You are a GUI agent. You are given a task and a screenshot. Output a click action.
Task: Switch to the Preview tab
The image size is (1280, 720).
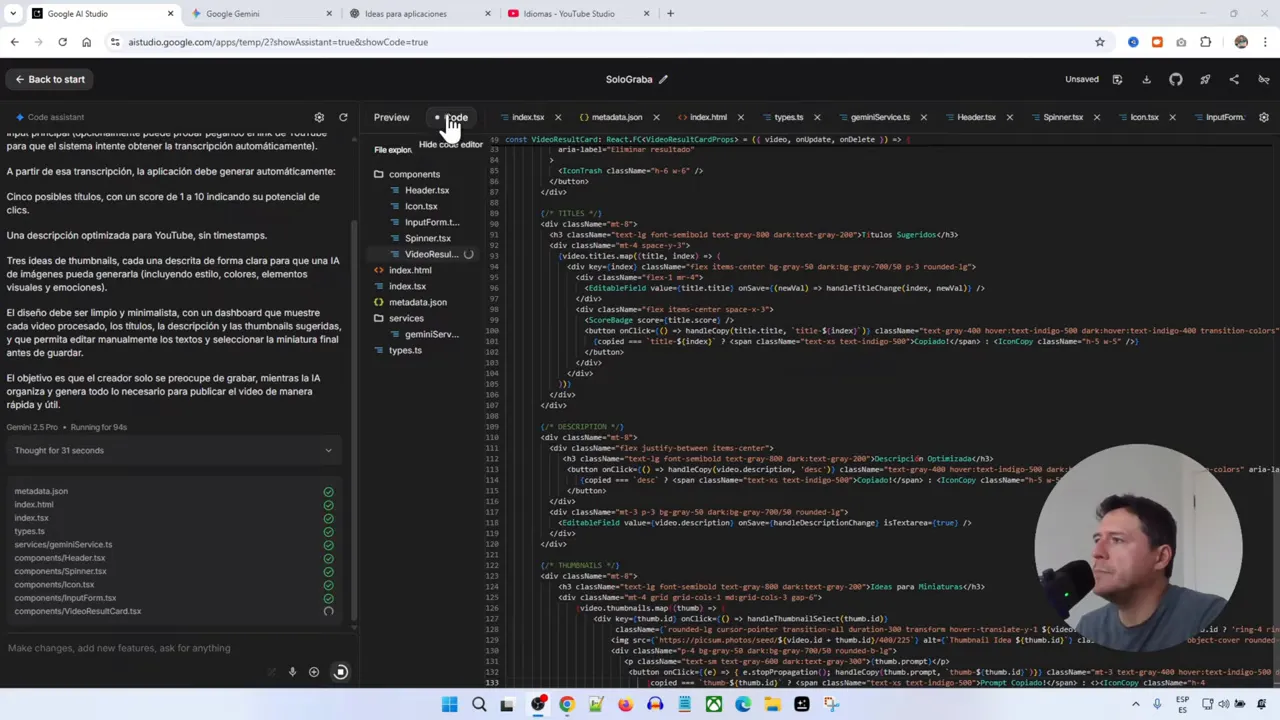pyautogui.click(x=391, y=117)
